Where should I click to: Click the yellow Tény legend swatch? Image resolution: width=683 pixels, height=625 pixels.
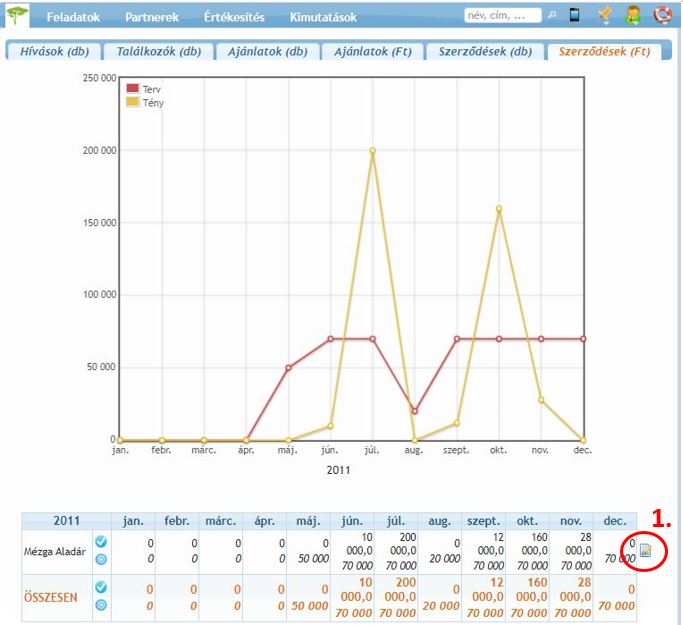tap(132, 102)
